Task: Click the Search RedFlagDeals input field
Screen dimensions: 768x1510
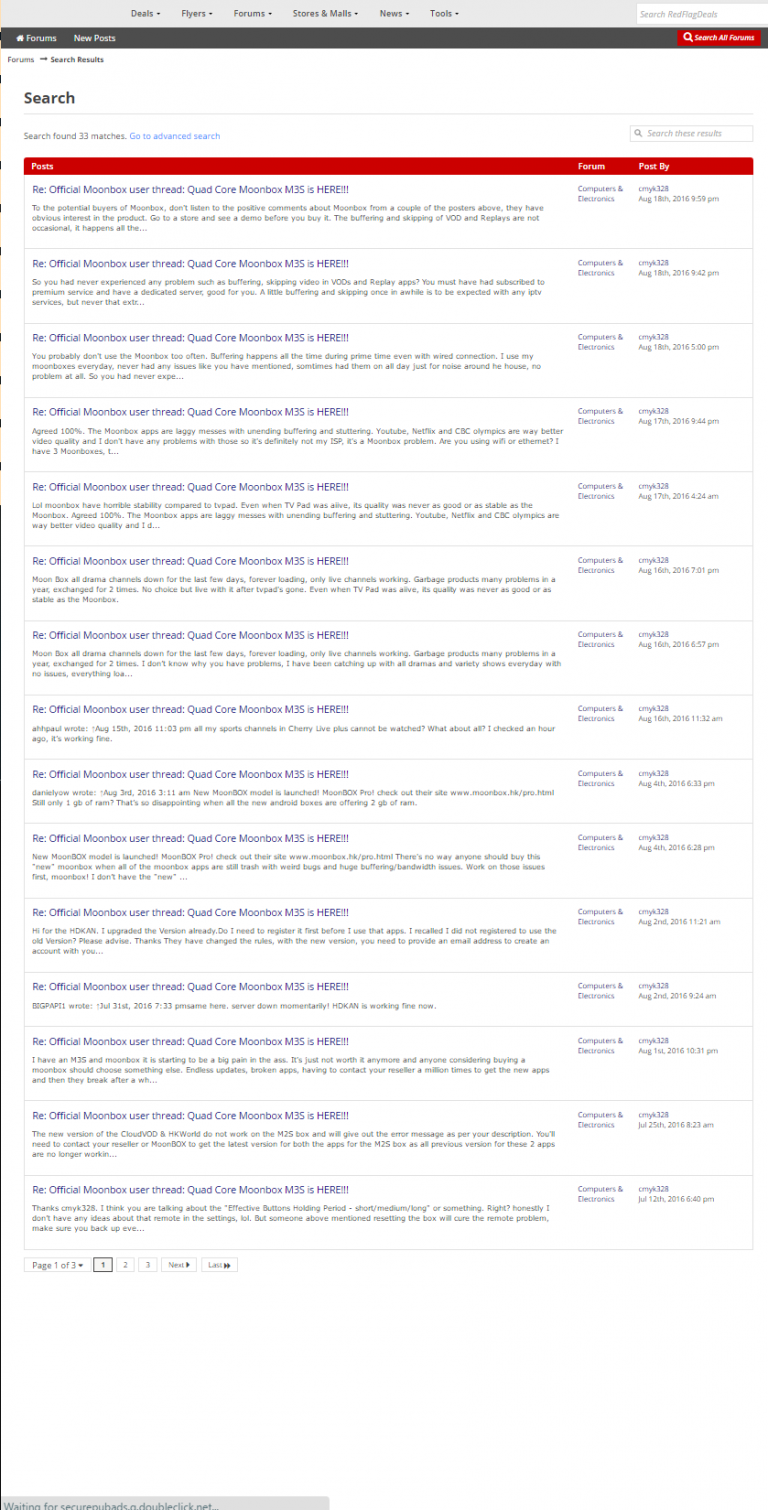Action: pyautogui.click(x=700, y=14)
